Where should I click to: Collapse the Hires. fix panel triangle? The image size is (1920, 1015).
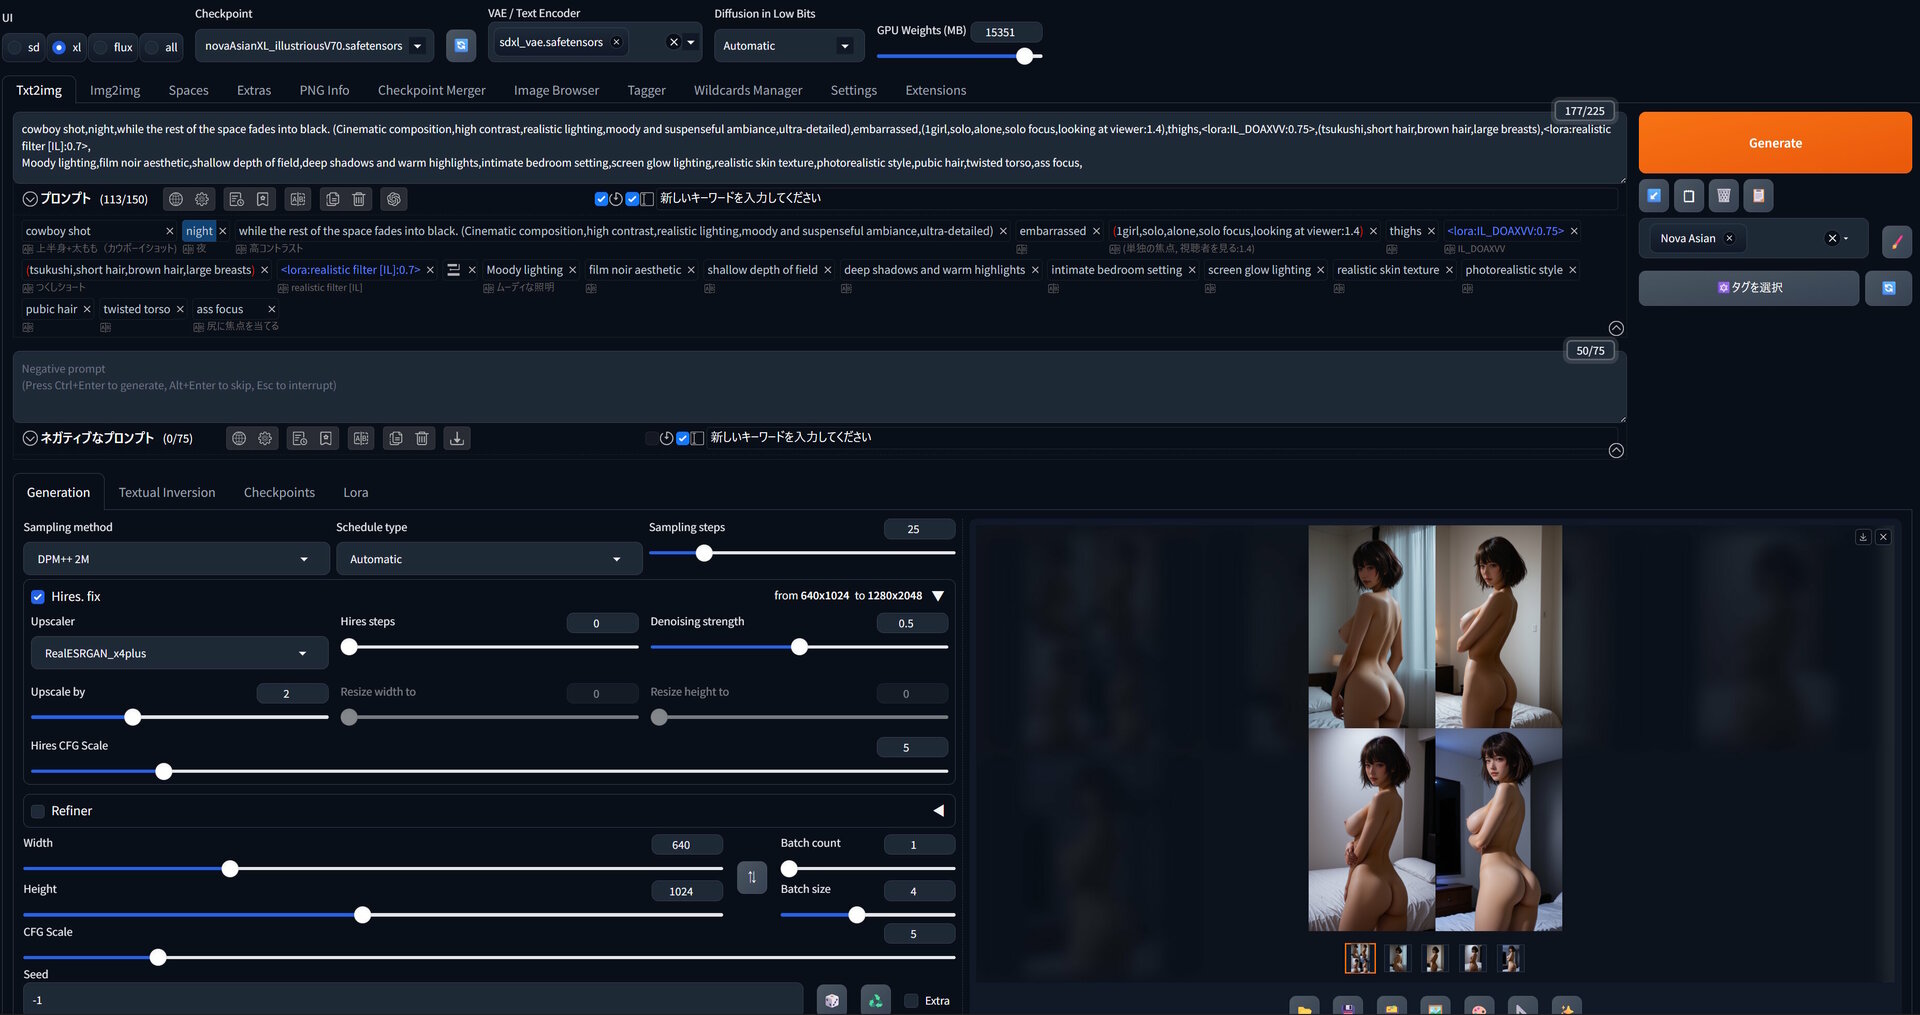pyautogui.click(x=938, y=596)
